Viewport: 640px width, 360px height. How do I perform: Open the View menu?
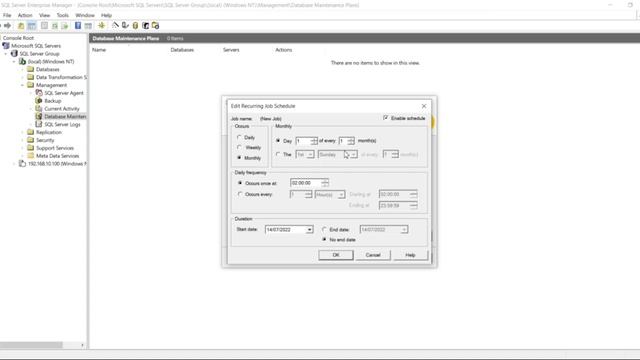coord(44,15)
